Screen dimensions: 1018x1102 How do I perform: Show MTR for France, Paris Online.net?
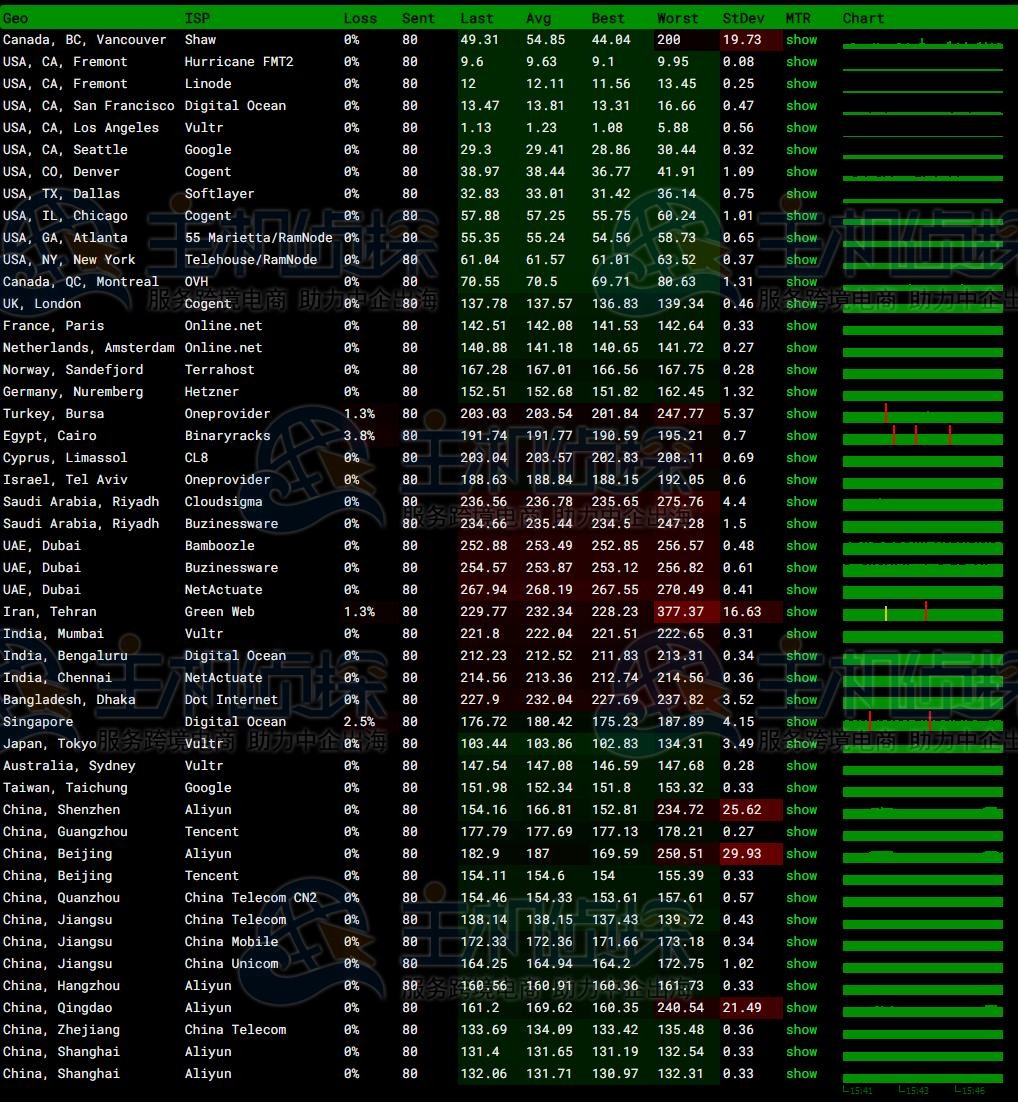tap(801, 326)
